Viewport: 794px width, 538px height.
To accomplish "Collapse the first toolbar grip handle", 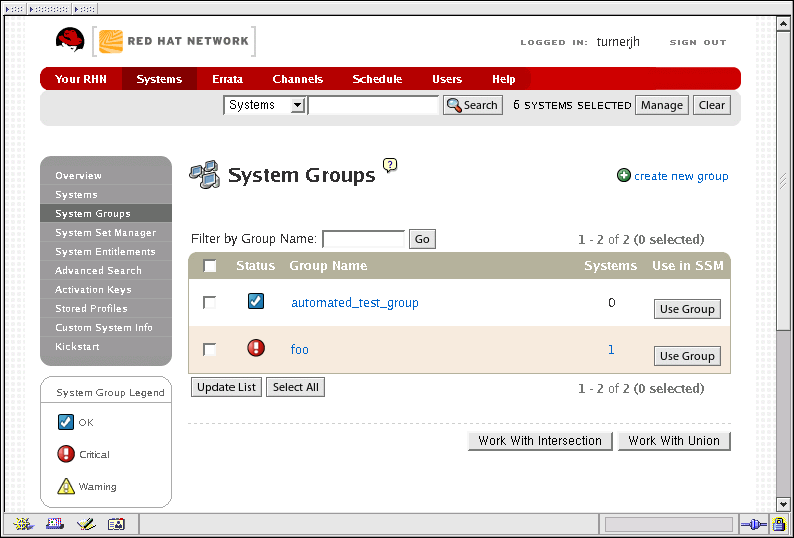I will 15,9.
